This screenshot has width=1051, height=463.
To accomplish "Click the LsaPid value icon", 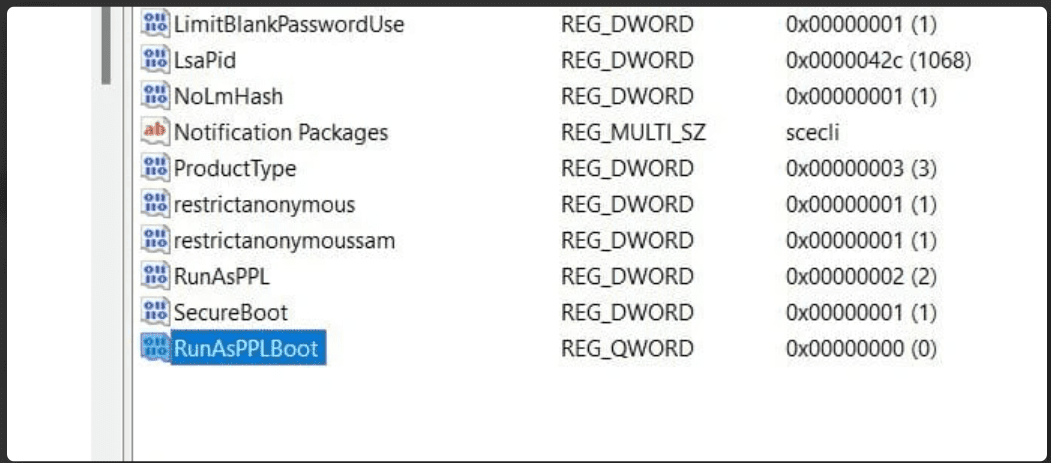I will click(x=156, y=60).
